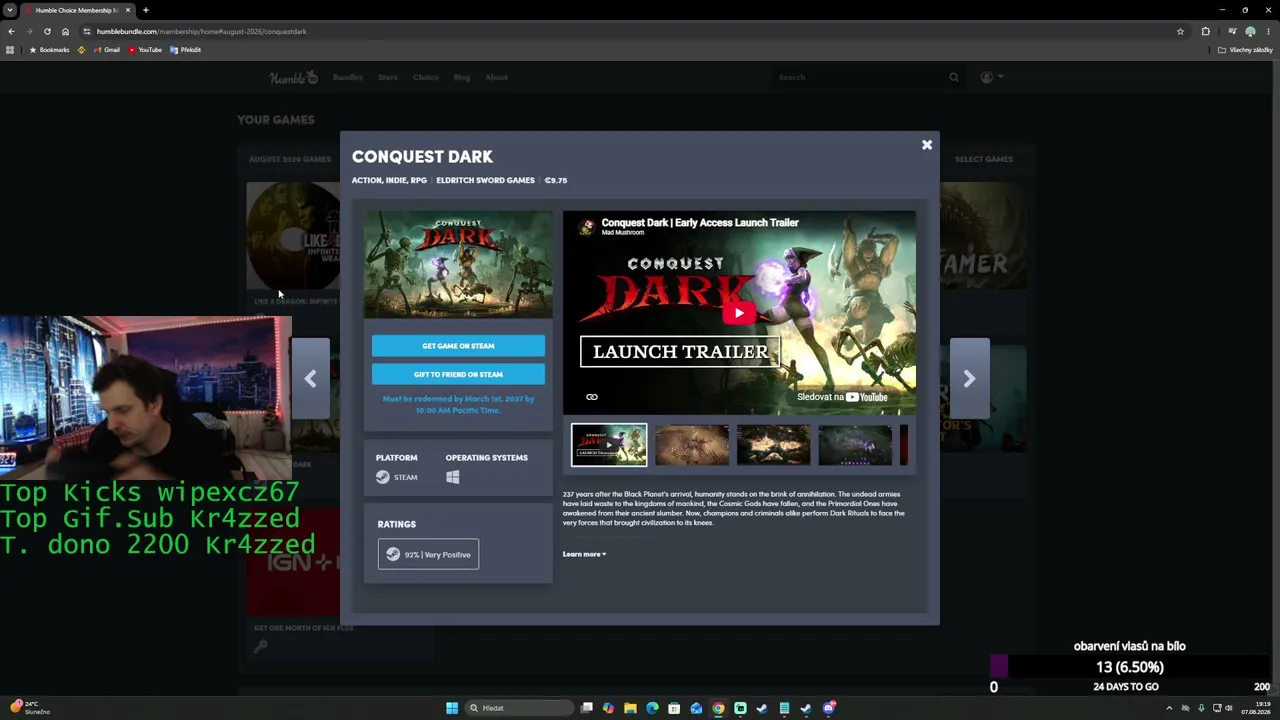This screenshot has width=1280, height=720.
Task: Open Chrome profile avatar
Action: coord(1250,31)
